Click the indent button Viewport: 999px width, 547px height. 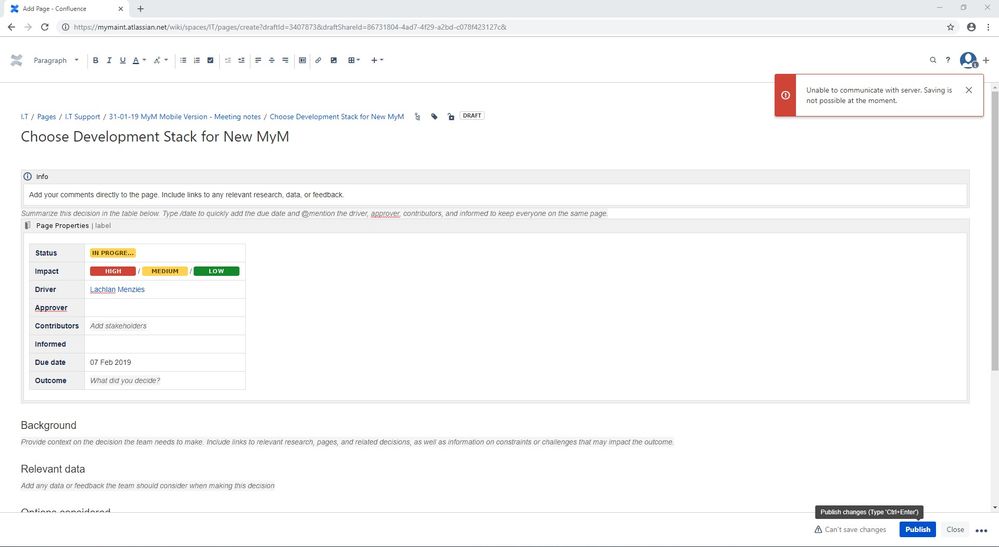point(241,60)
